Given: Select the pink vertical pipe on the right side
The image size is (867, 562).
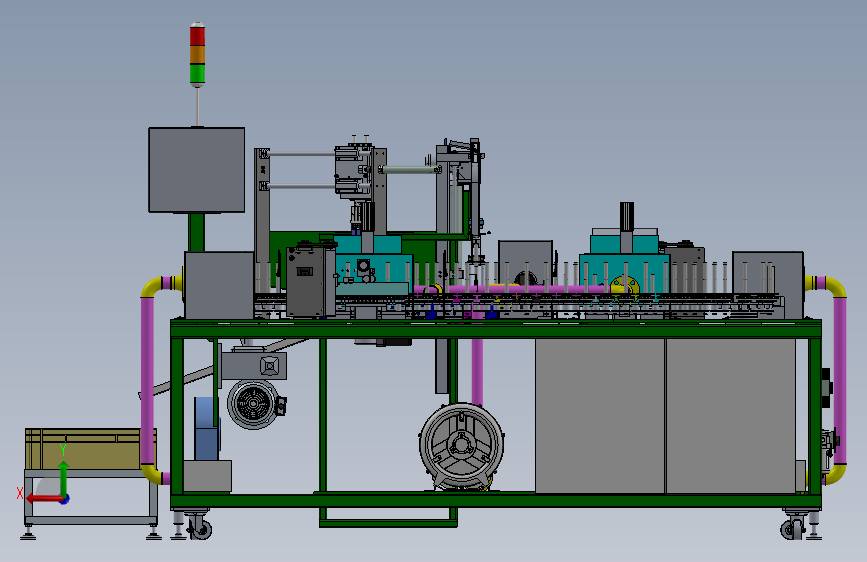Looking at the screenshot, I should (x=839, y=381).
